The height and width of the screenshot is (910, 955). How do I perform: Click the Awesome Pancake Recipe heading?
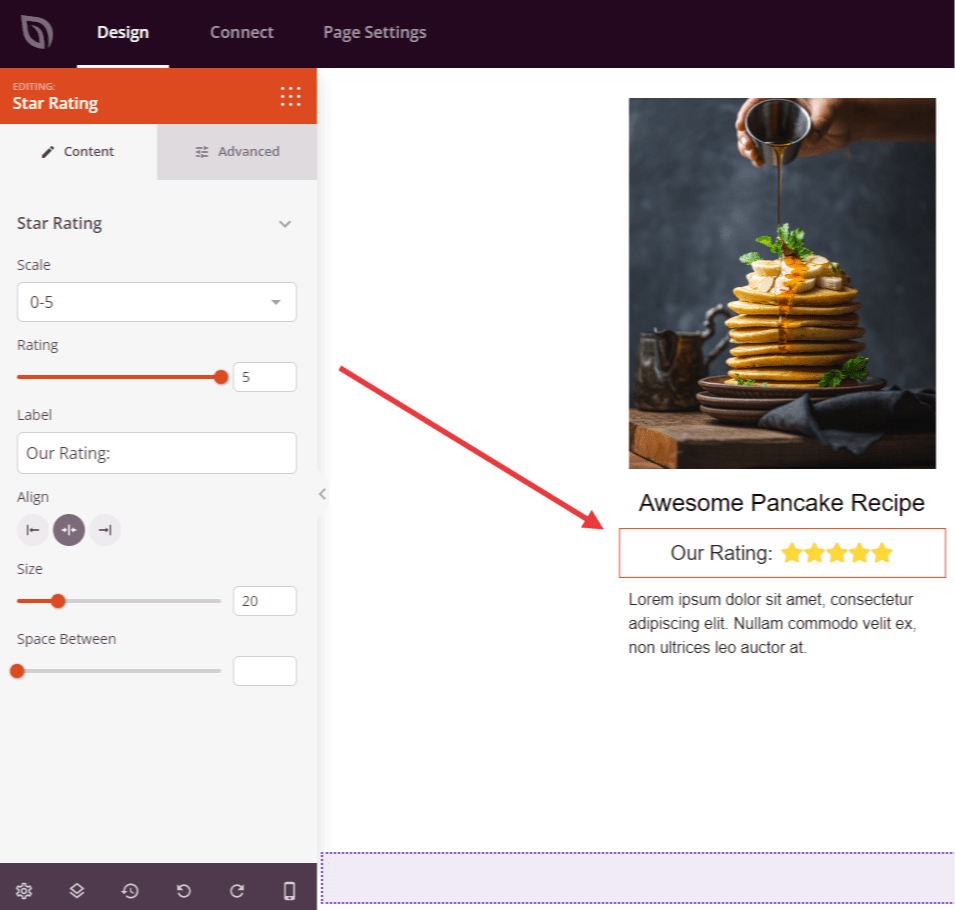coord(781,503)
